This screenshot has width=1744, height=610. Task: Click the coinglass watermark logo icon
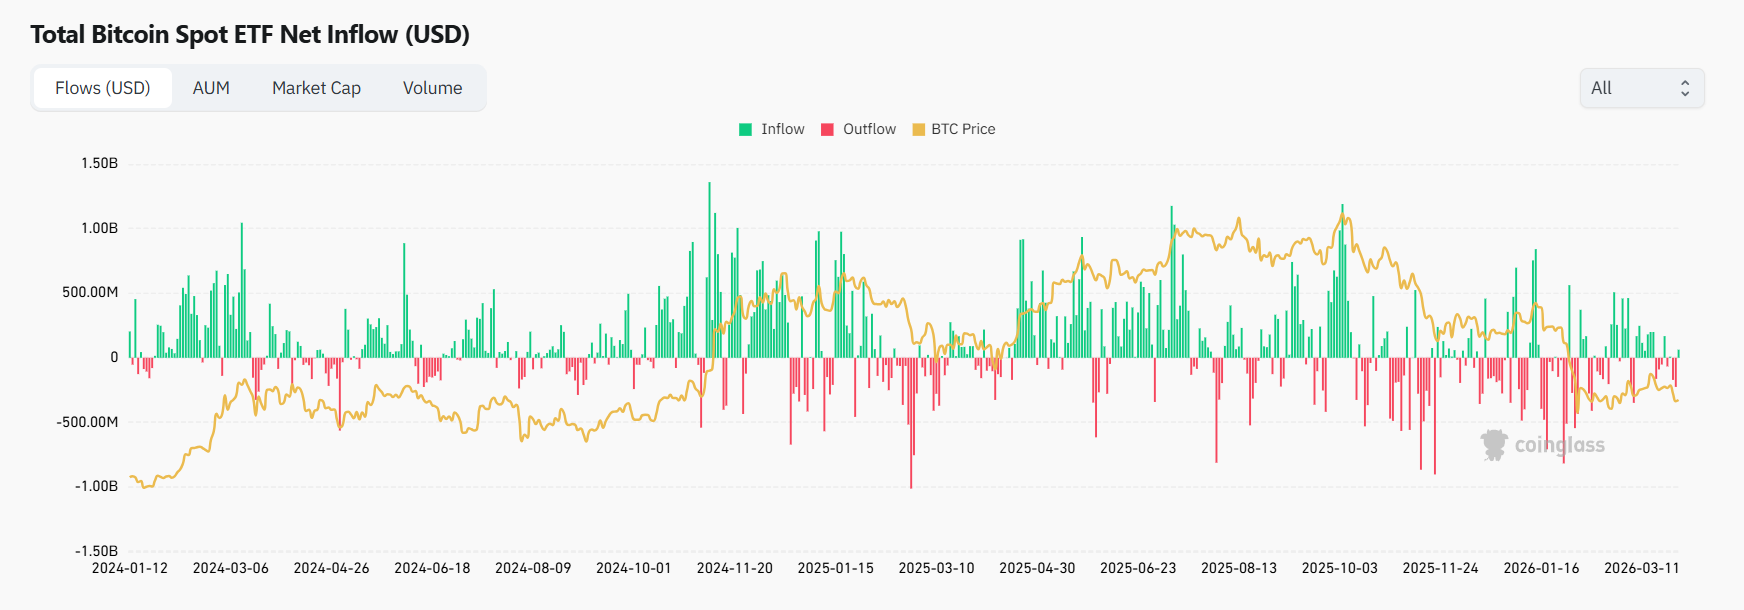coord(1494,445)
